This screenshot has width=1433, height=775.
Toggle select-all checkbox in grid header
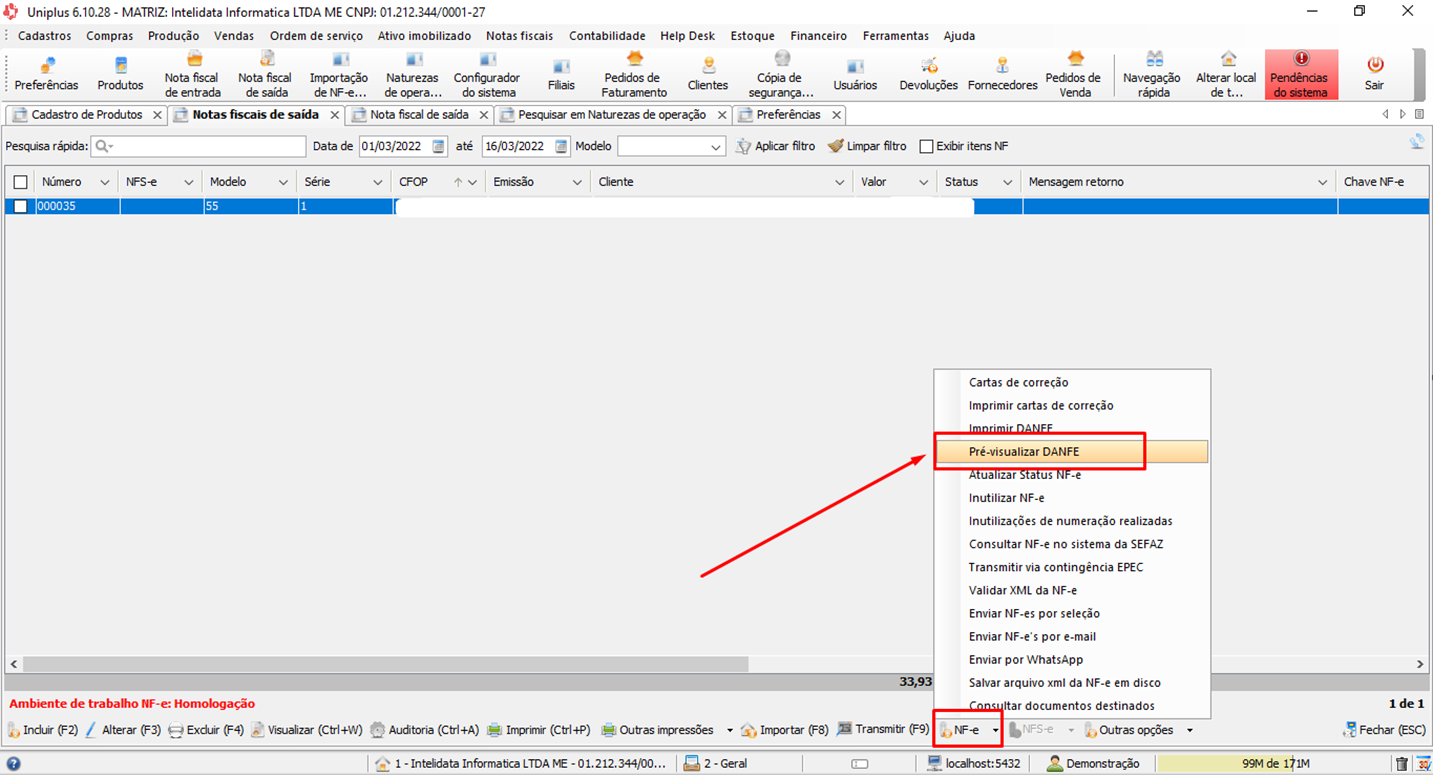[x=20, y=182]
